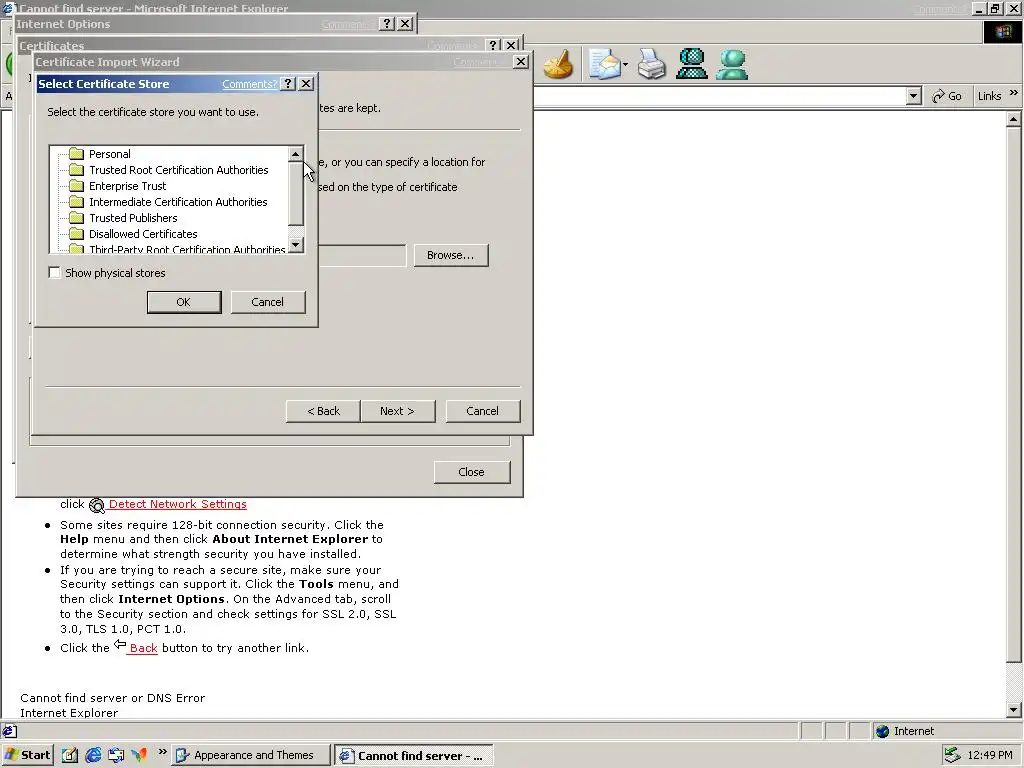1024x768 pixels.
Task: Go Back in Certificate Import Wizard
Action: pos(323,411)
